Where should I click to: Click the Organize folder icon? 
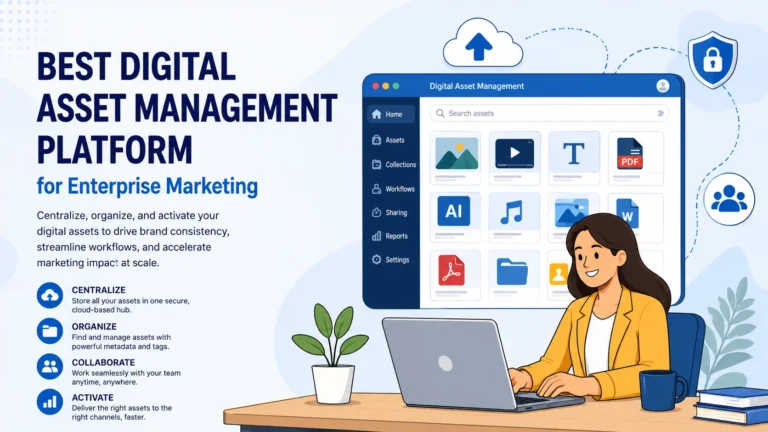[x=49, y=331]
